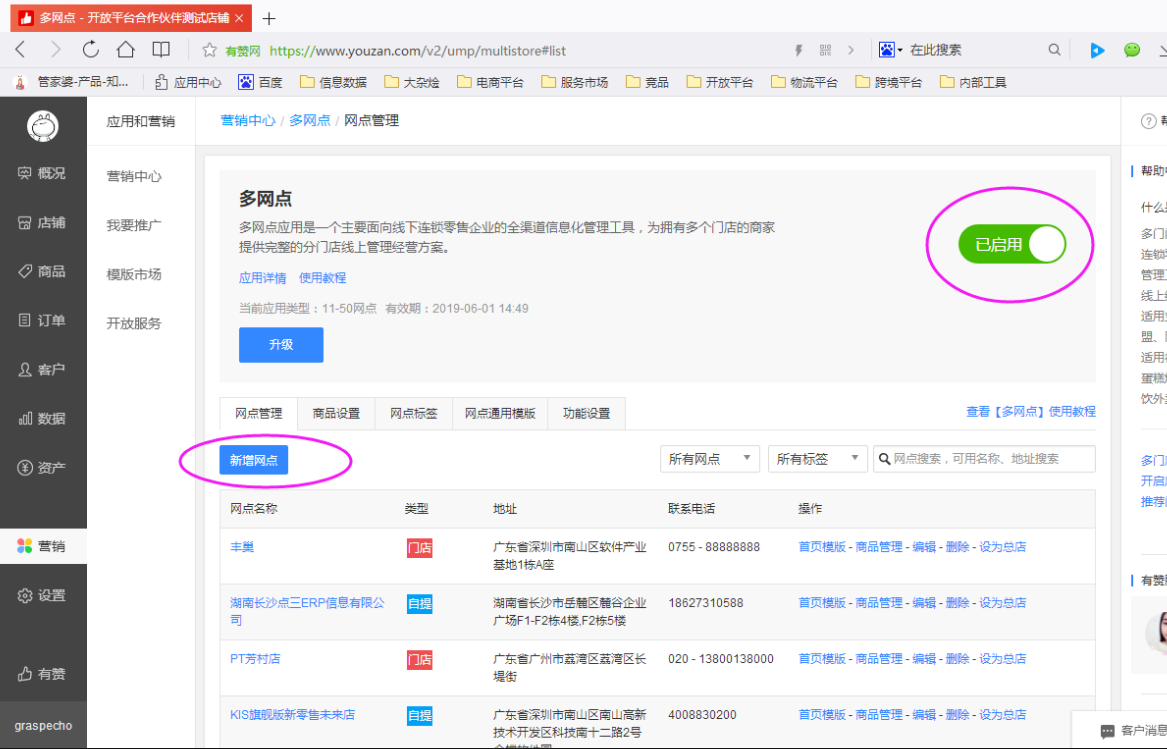Click the help question mark icon at top right
The width and height of the screenshot is (1167, 749).
(1148, 121)
